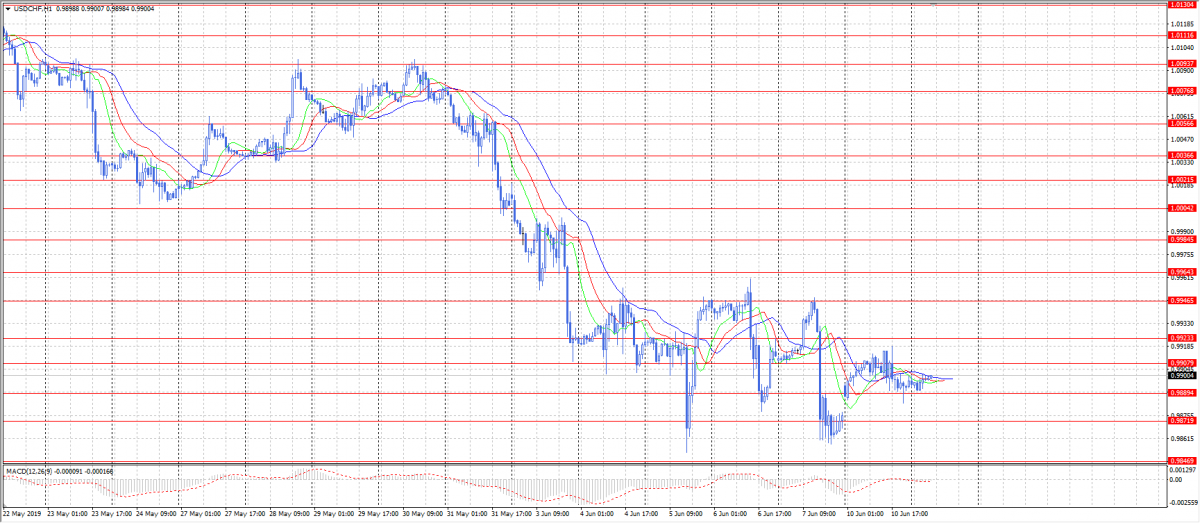The height and width of the screenshot is (523, 1200).
Task: Click the 1.00937 red price label
Action: point(1183,63)
